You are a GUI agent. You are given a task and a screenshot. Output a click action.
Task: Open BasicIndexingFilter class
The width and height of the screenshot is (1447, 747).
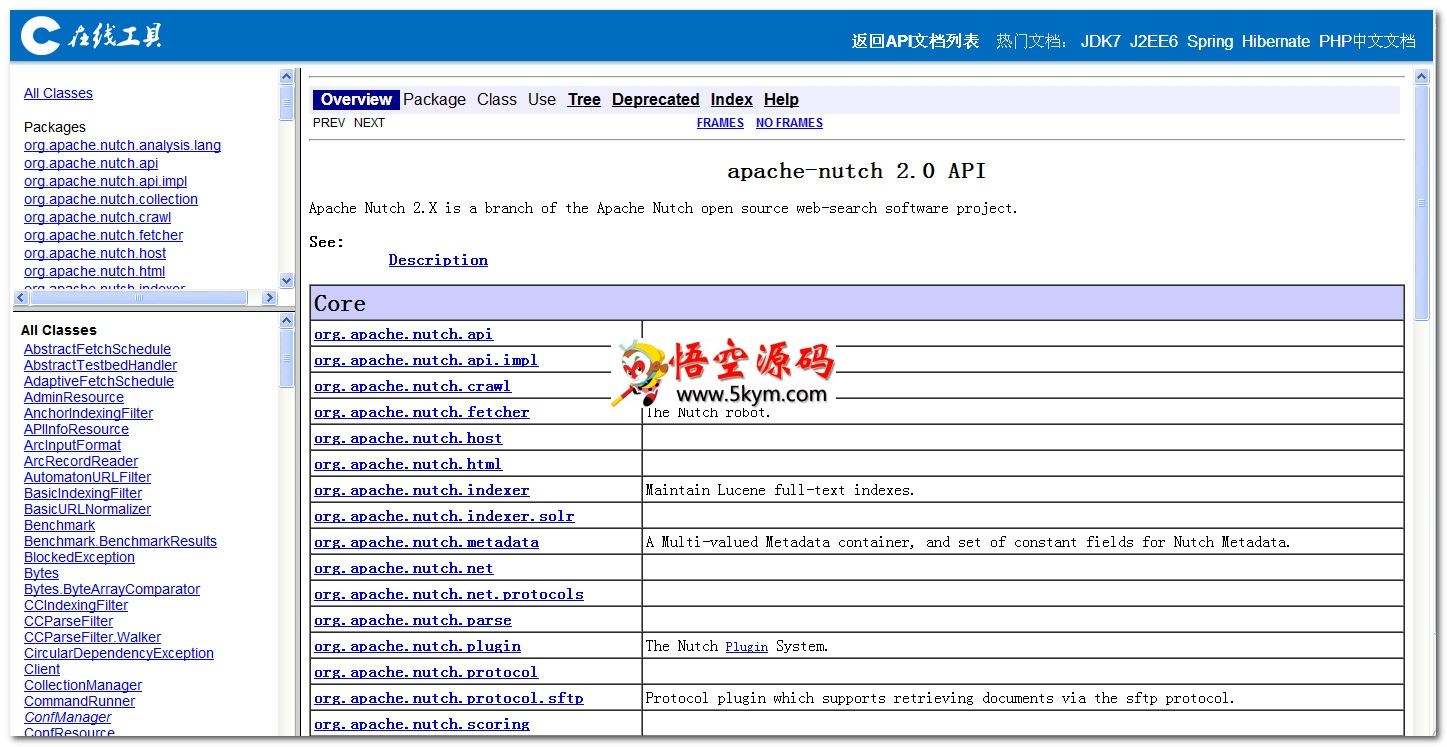click(83, 493)
